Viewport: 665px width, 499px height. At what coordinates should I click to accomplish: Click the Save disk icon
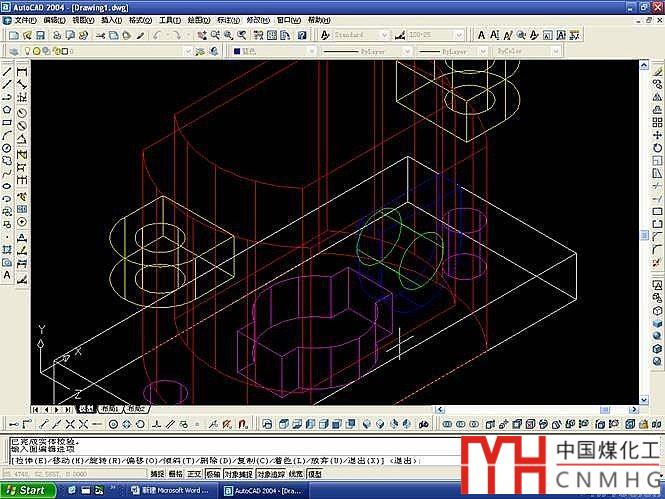[x=40, y=35]
